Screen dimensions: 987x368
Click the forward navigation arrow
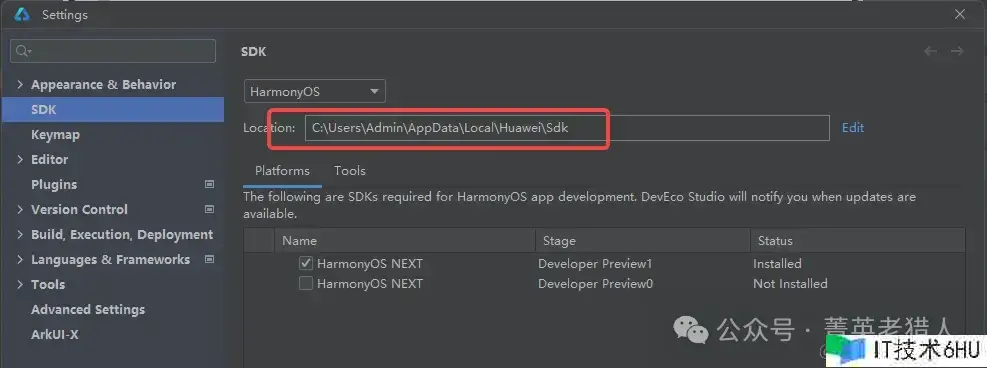tap(957, 52)
